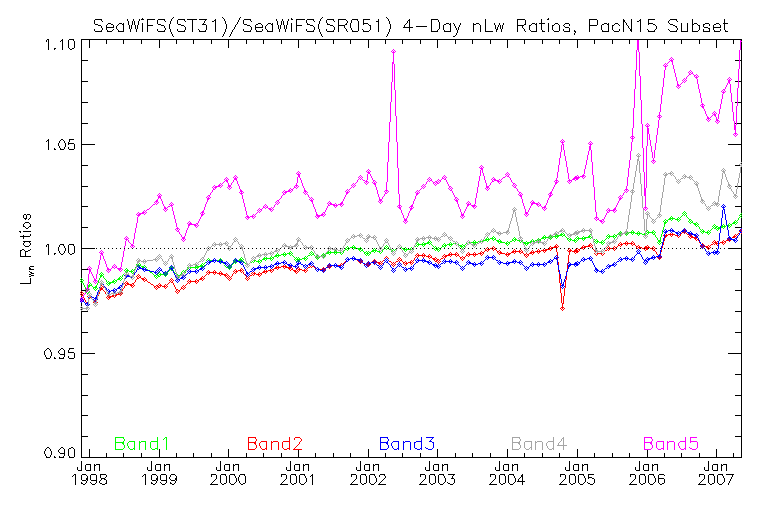Click the Jan 2007 x-axis label
Screen dimensions: 768x512
tap(716, 473)
